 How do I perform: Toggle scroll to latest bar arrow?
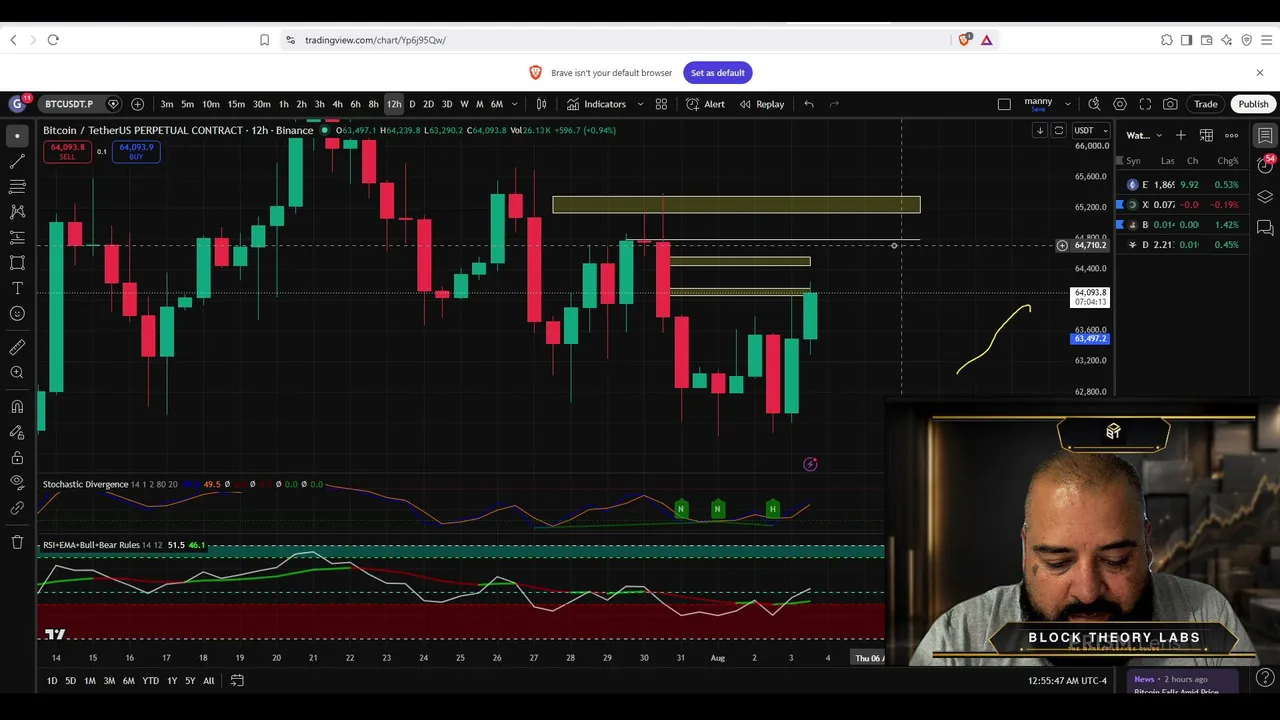(1040, 130)
